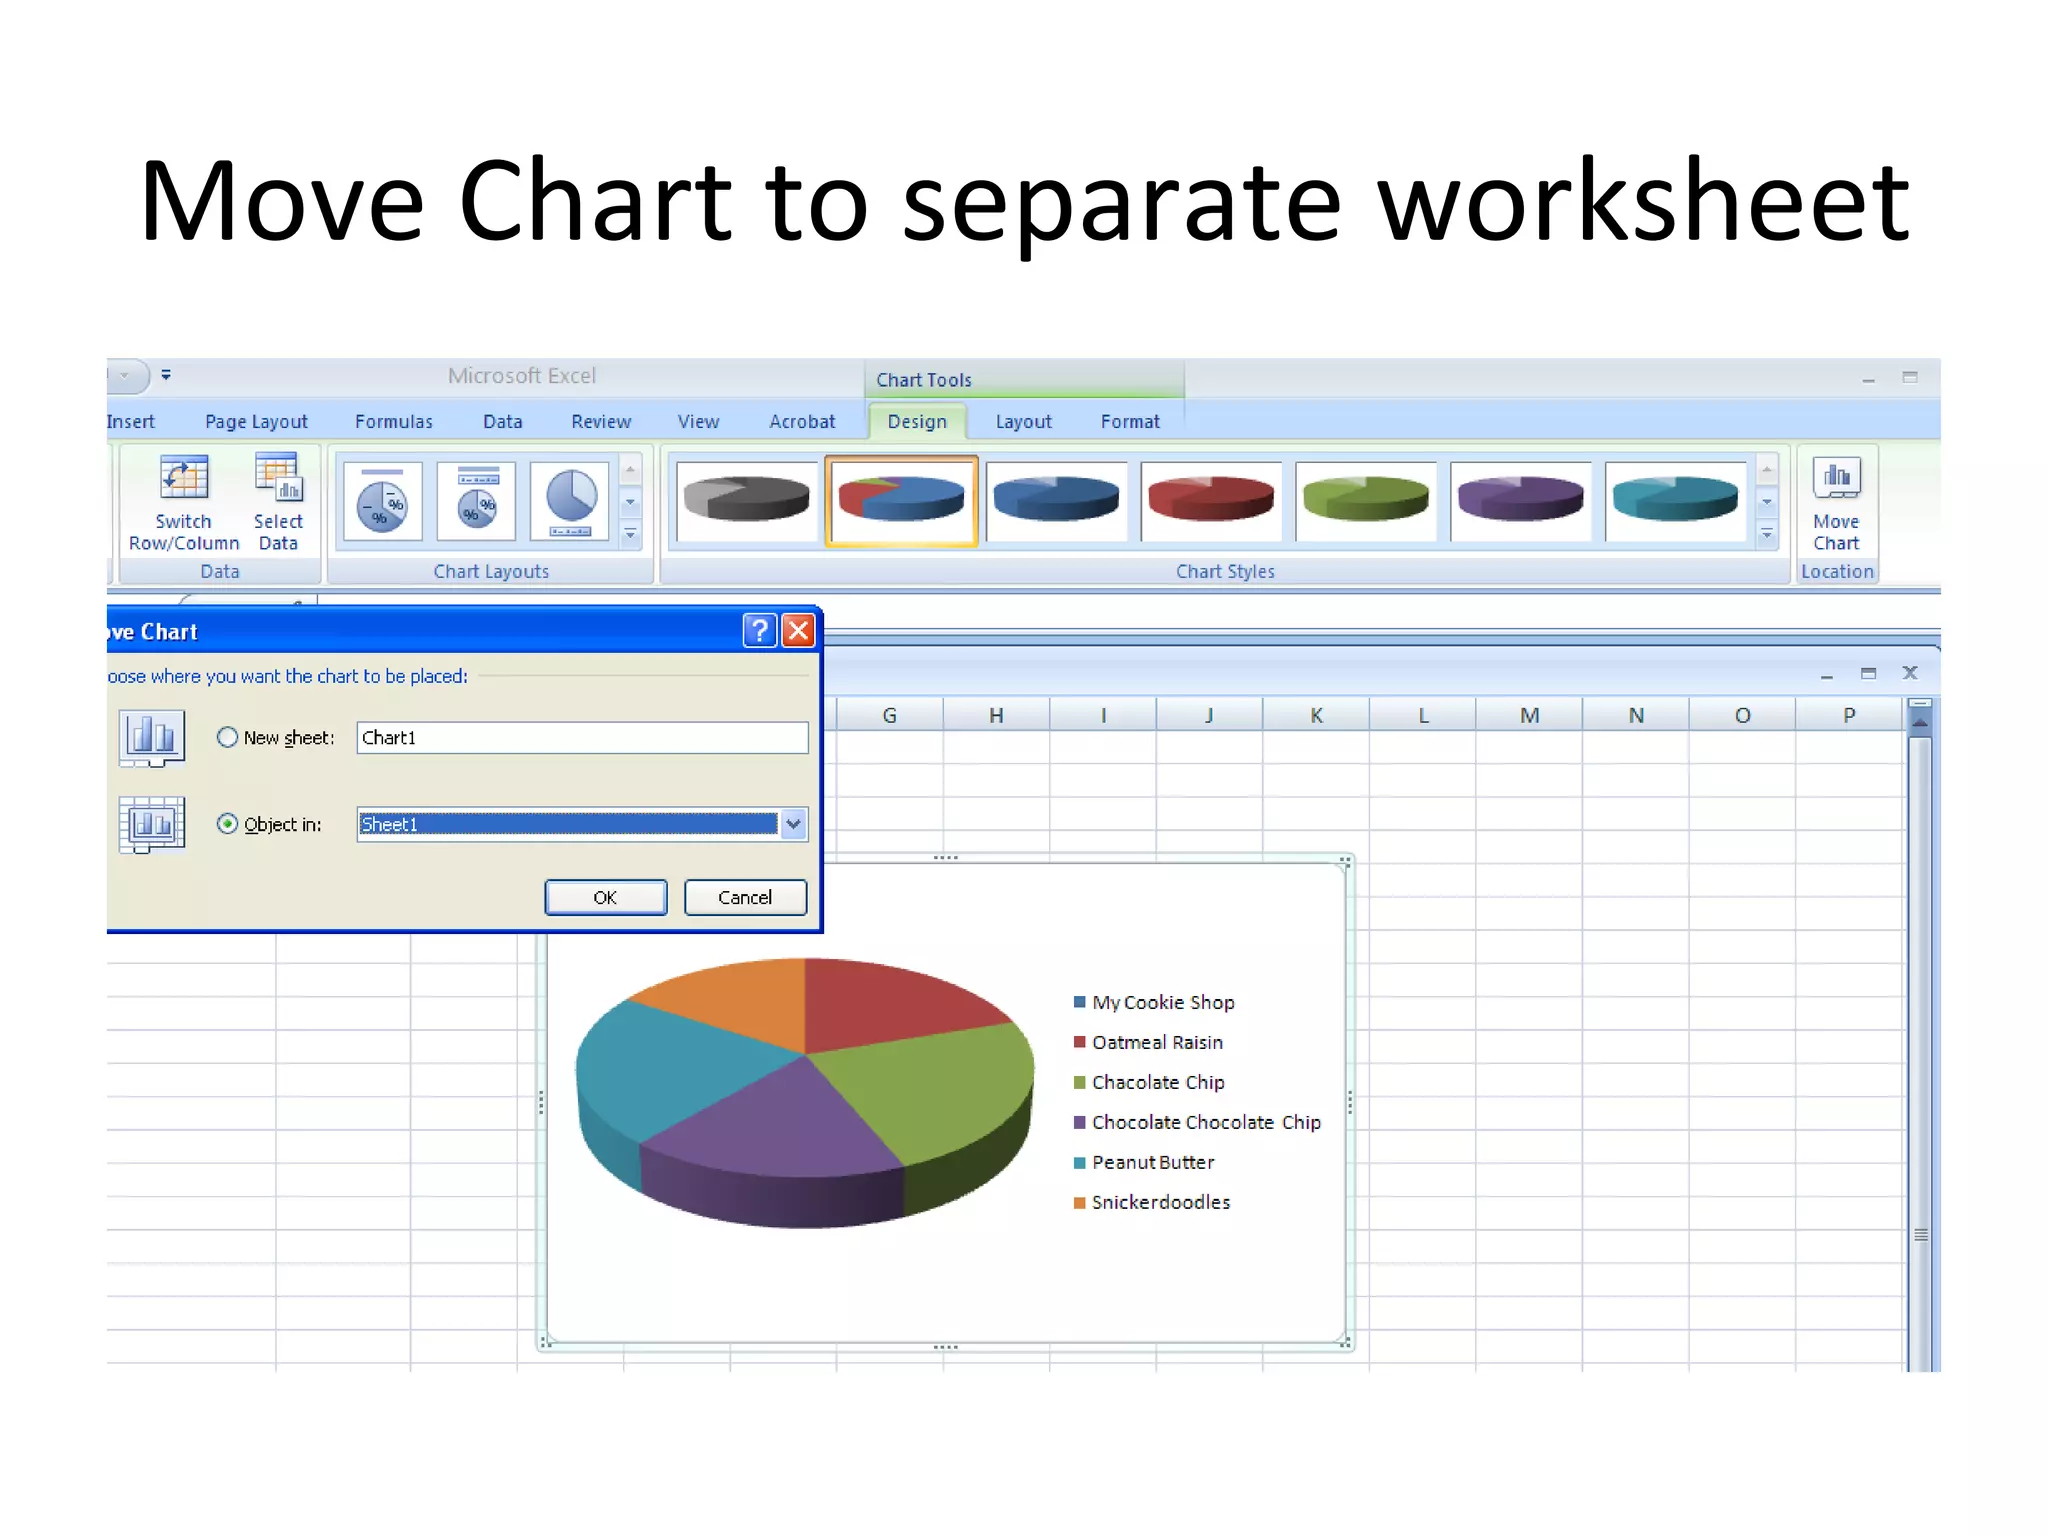Click the Object in chart icon in dialog
The width and height of the screenshot is (2048, 1536).
coord(152,825)
